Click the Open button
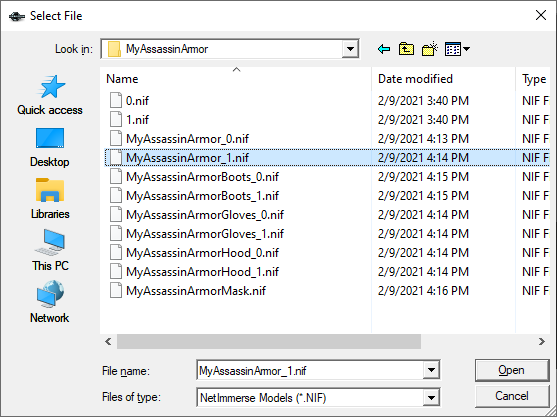This screenshot has width=557, height=417. (x=512, y=370)
